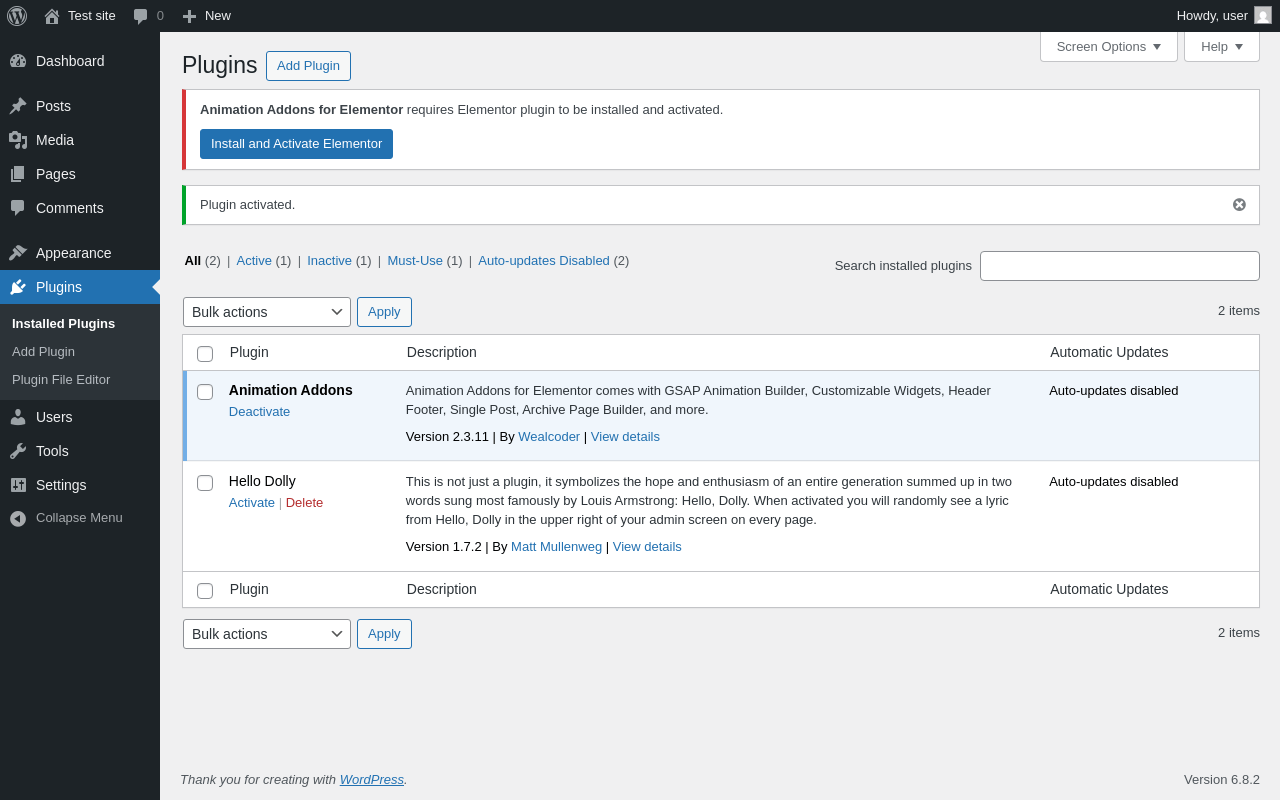The height and width of the screenshot is (800, 1280).
Task: Deactivate the Animation Addons plugin
Action: pos(259,412)
